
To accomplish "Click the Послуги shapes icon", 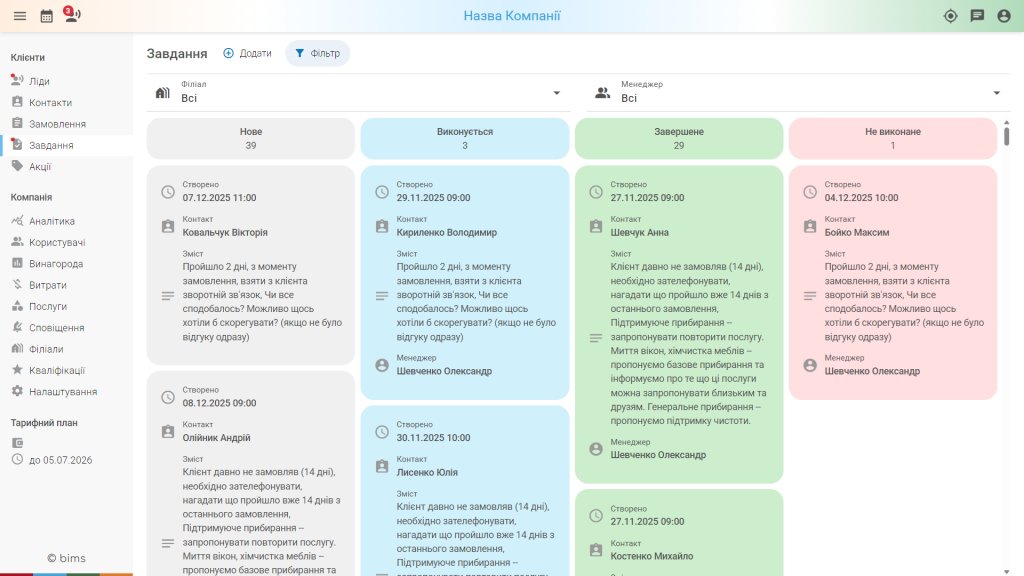I will (x=17, y=306).
